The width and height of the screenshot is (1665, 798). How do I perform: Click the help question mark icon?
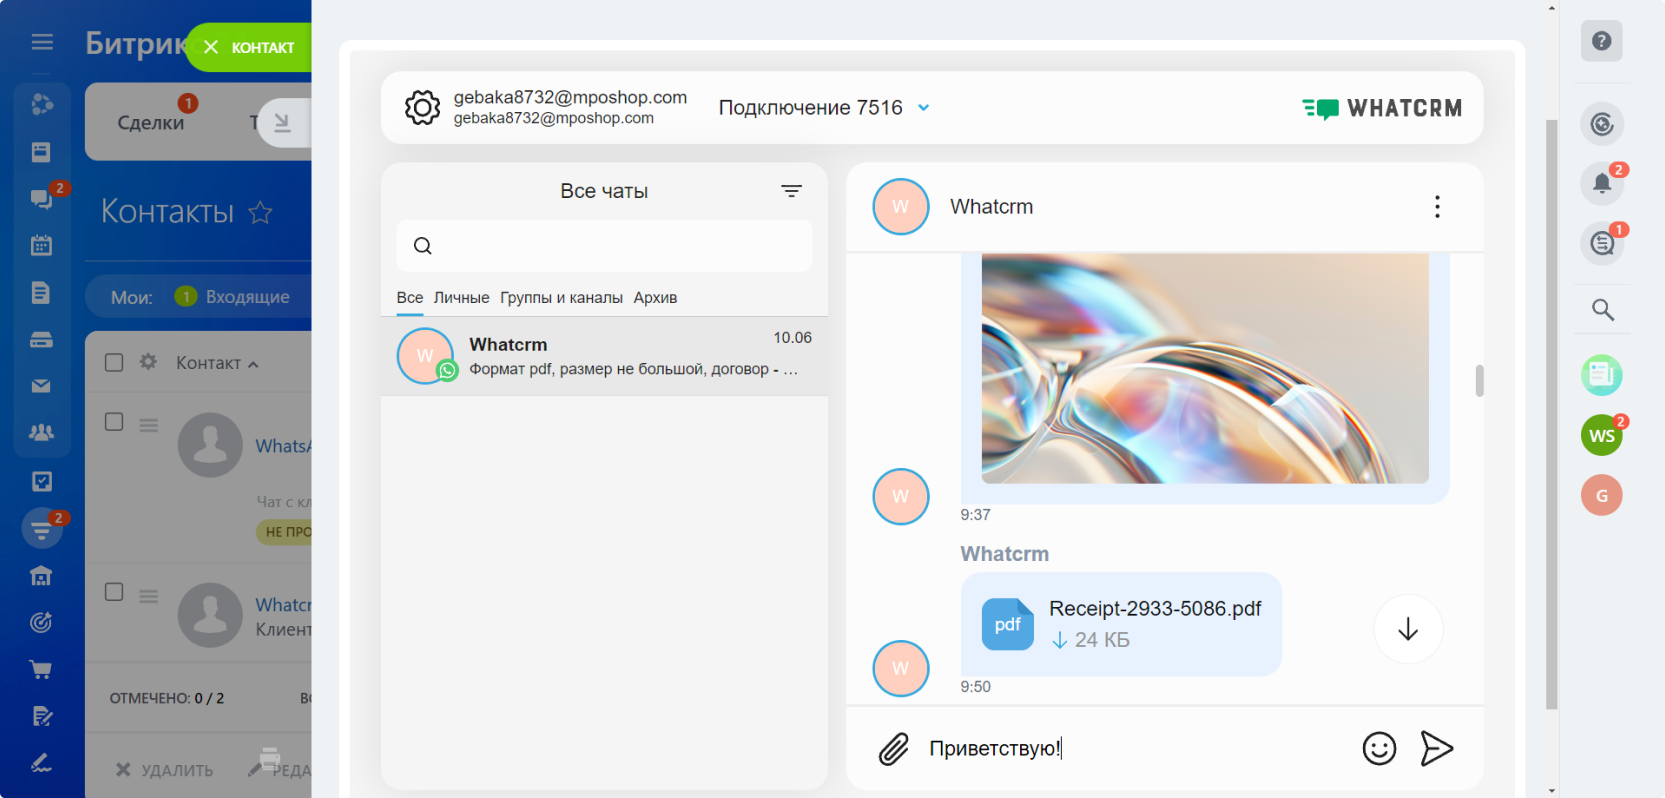[1602, 41]
